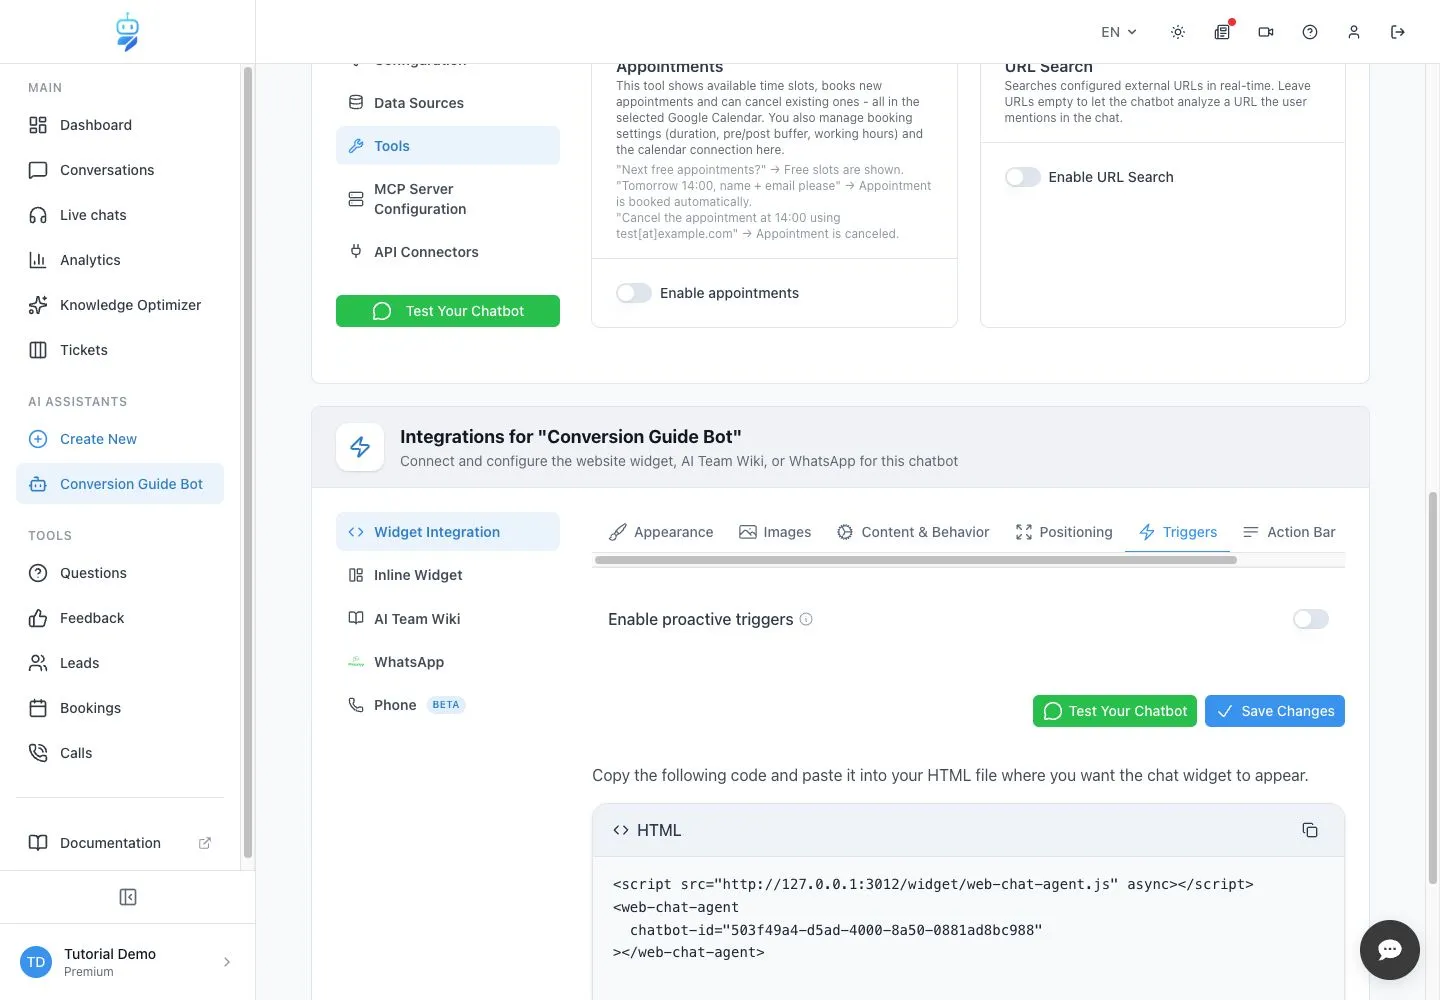Select Tools section in settings menu
The height and width of the screenshot is (1000, 1440).
pyautogui.click(x=448, y=146)
